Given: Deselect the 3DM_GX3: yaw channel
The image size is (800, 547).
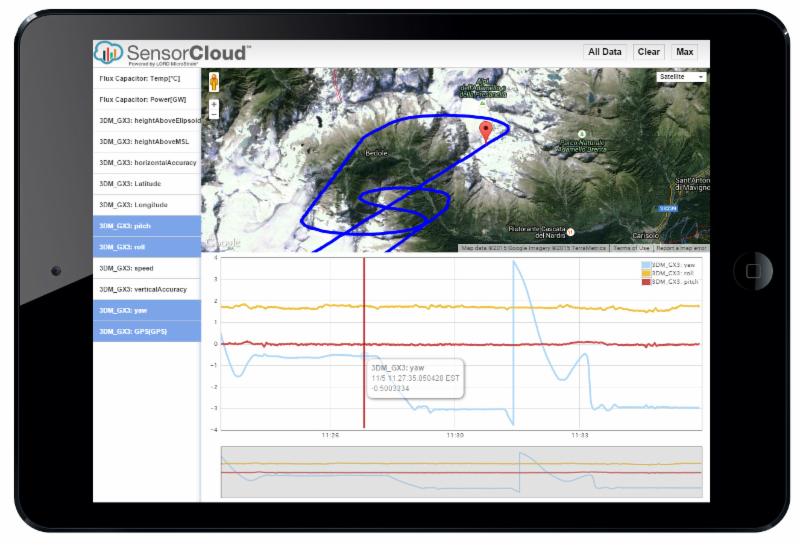Looking at the screenshot, I should pos(147,310).
